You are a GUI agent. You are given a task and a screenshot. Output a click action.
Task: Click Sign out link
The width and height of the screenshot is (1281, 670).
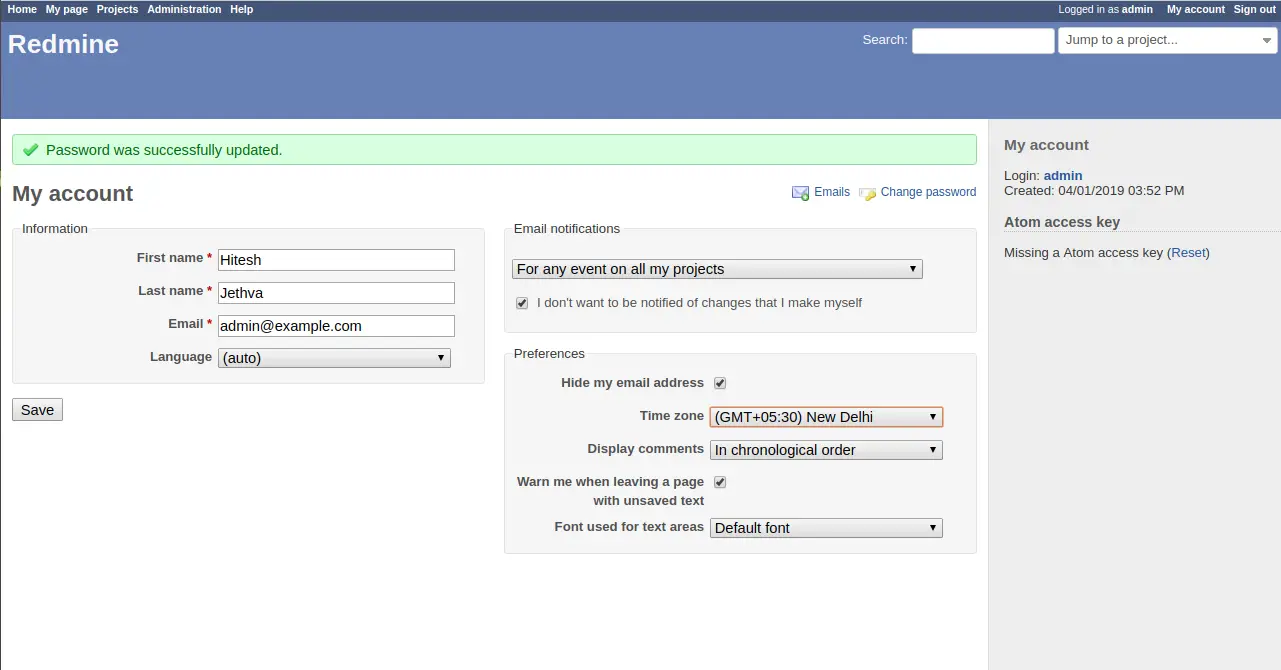pos(1255,9)
